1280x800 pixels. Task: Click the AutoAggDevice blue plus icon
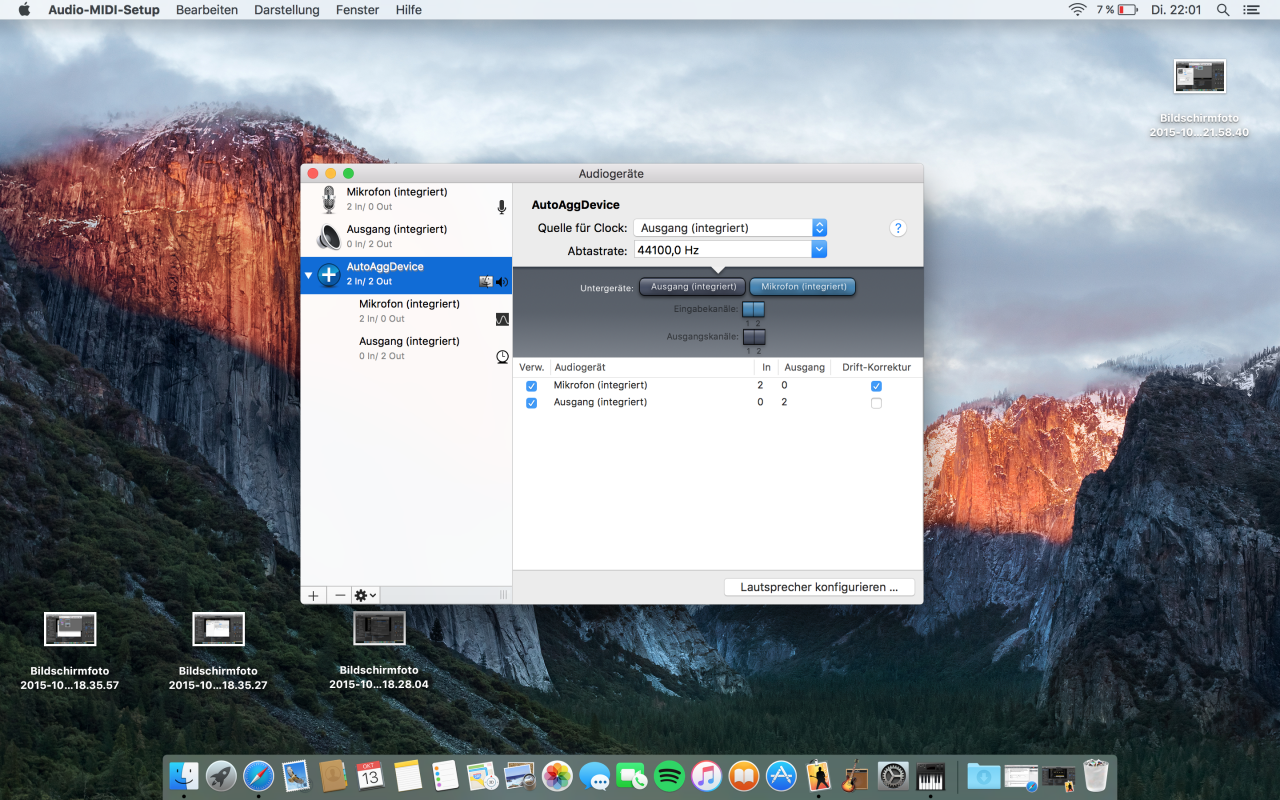pyautogui.click(x=329, y=275)
